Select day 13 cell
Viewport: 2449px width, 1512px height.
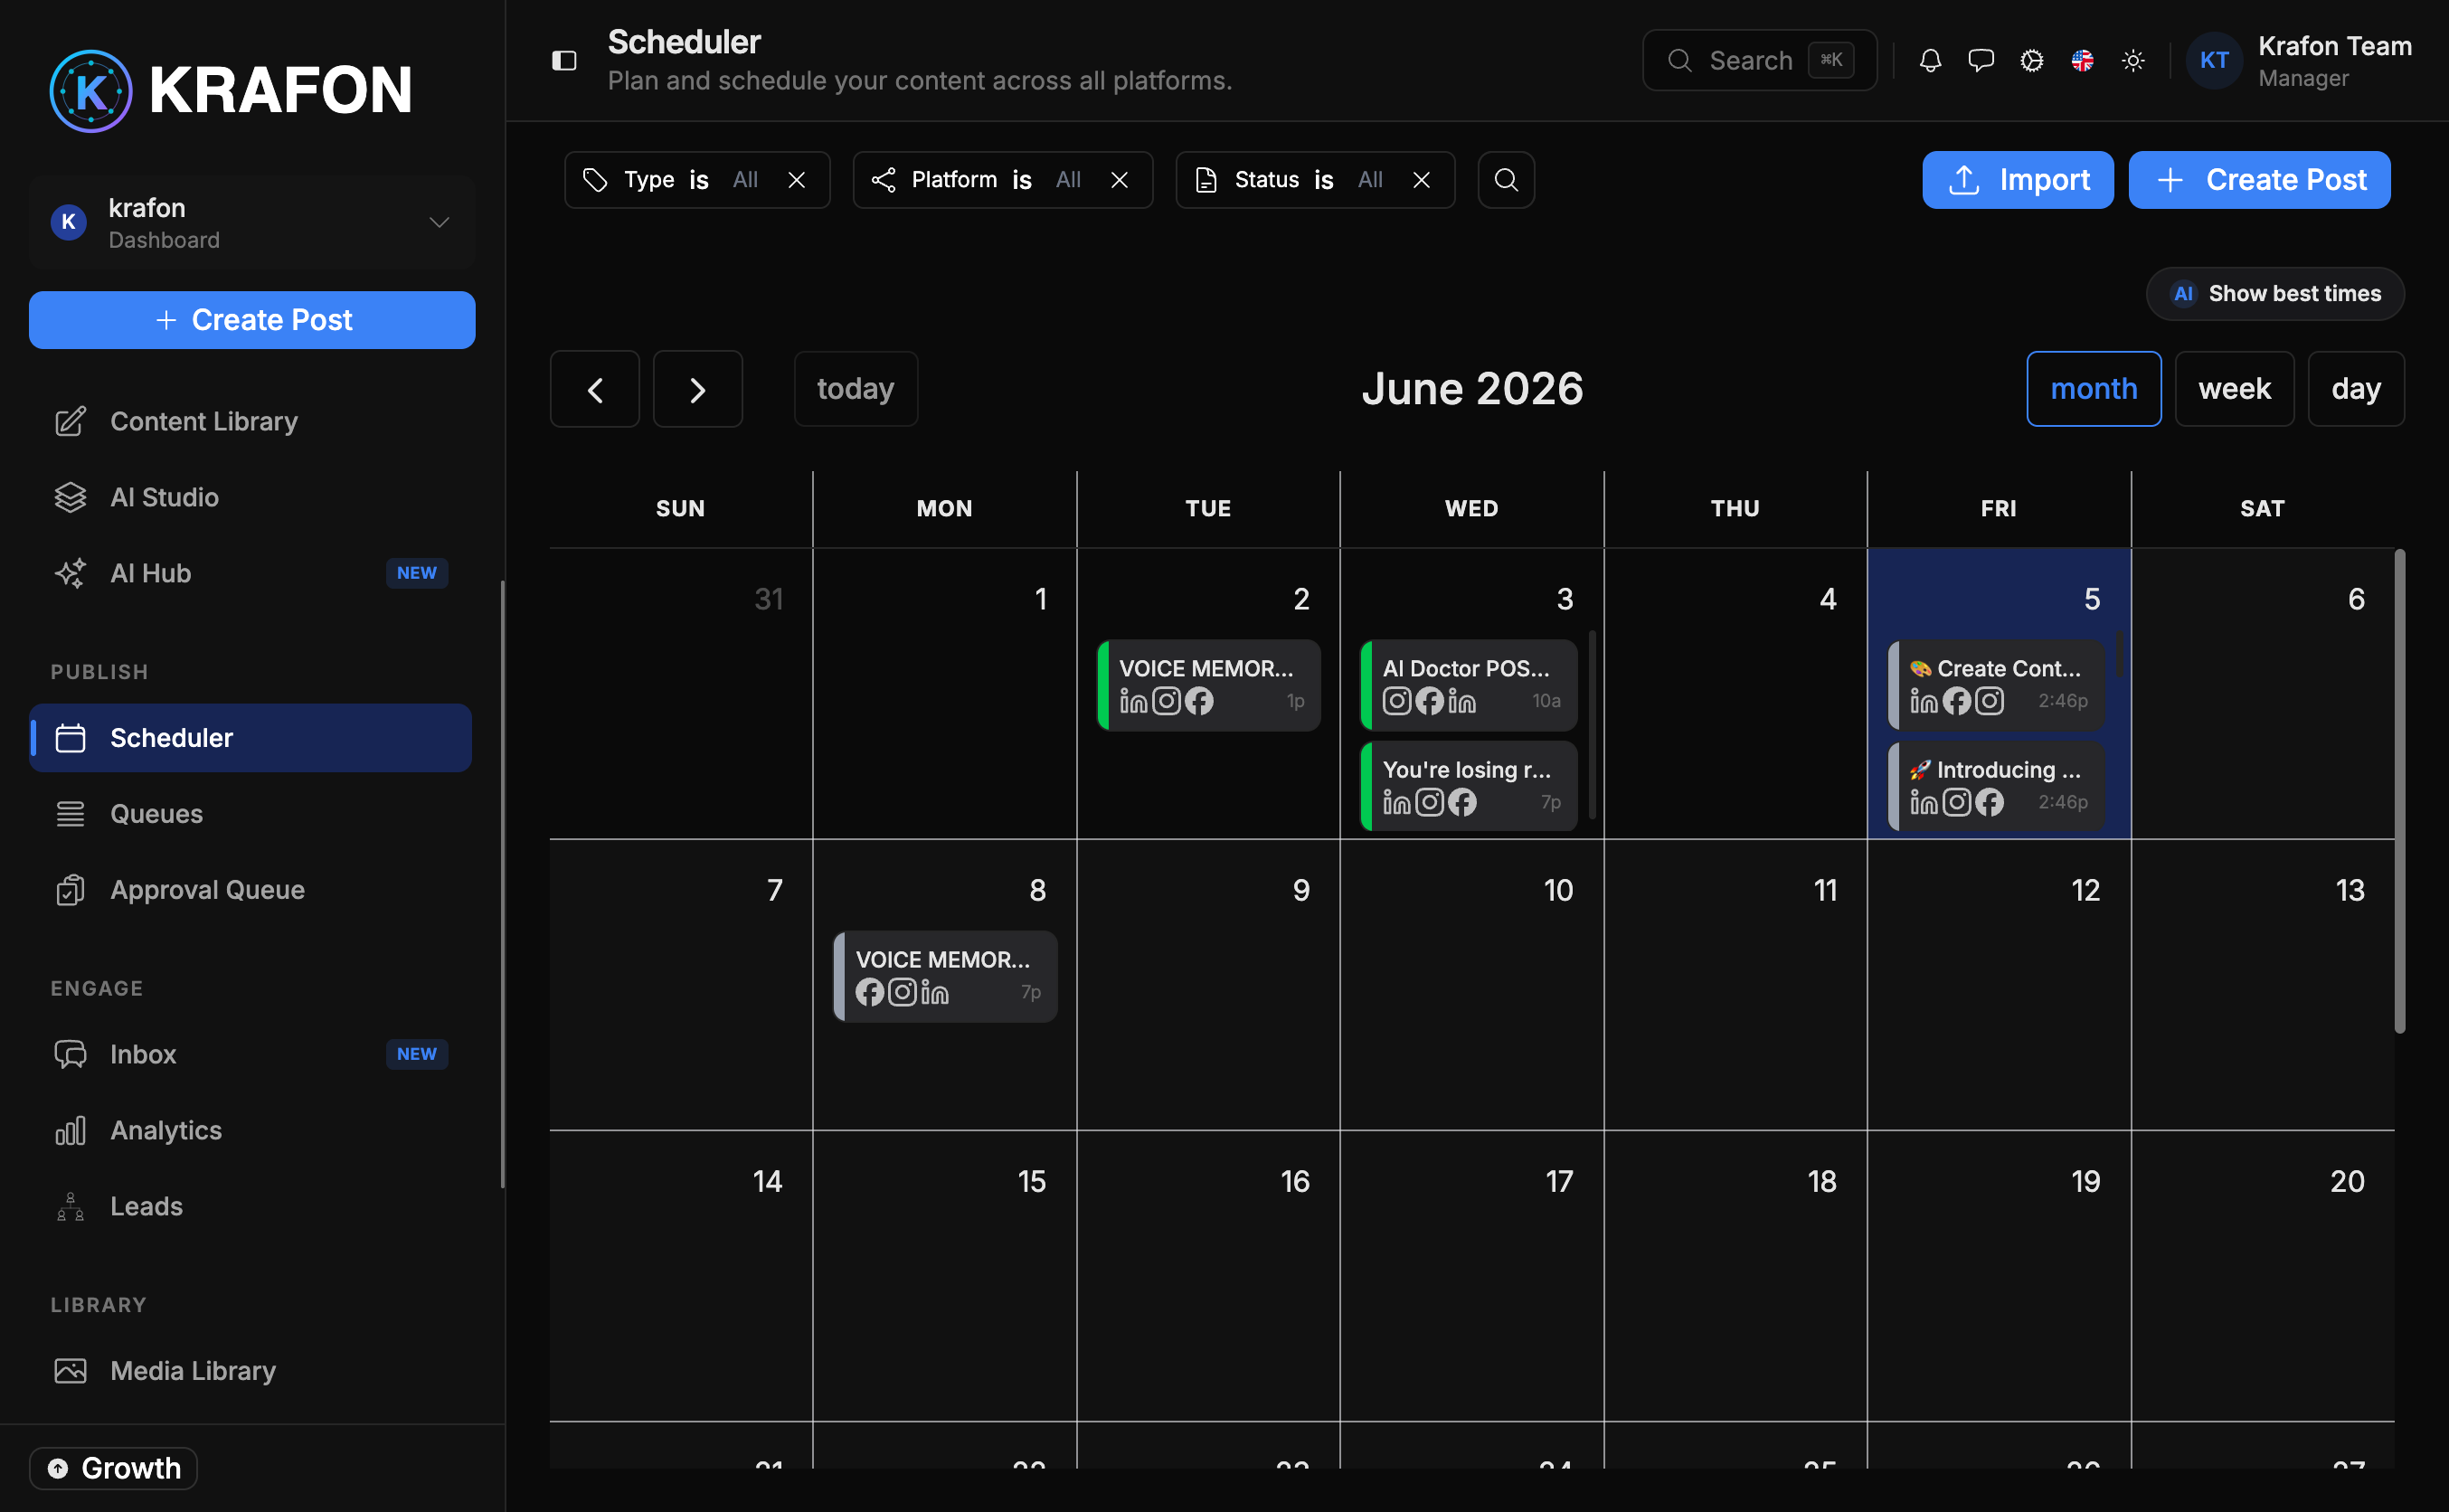pyautogui.click(x=2262, y=985)
